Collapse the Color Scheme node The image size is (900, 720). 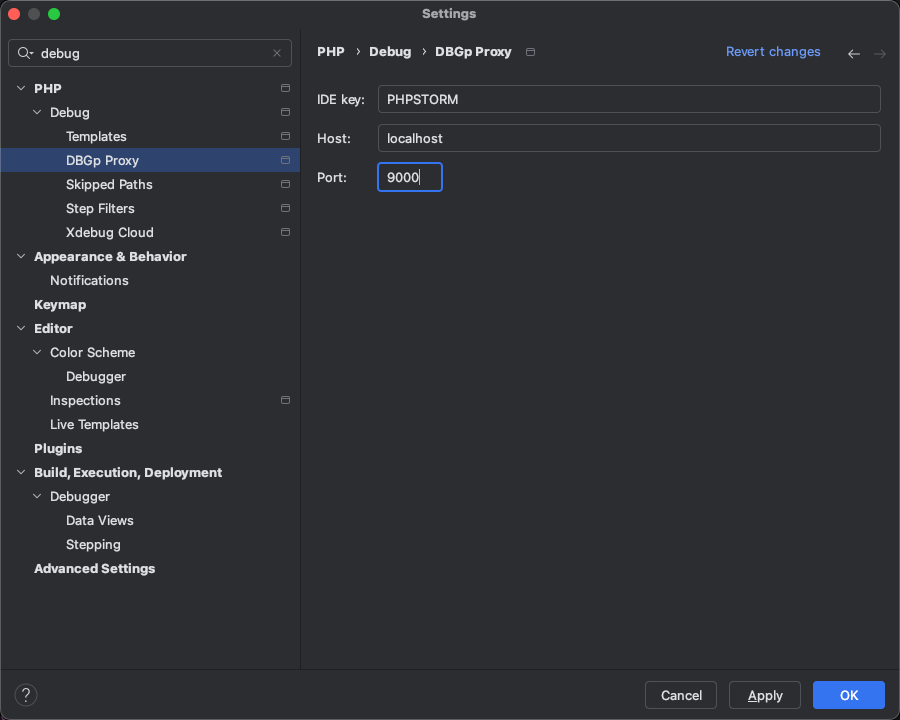click(x=37, y=353)
